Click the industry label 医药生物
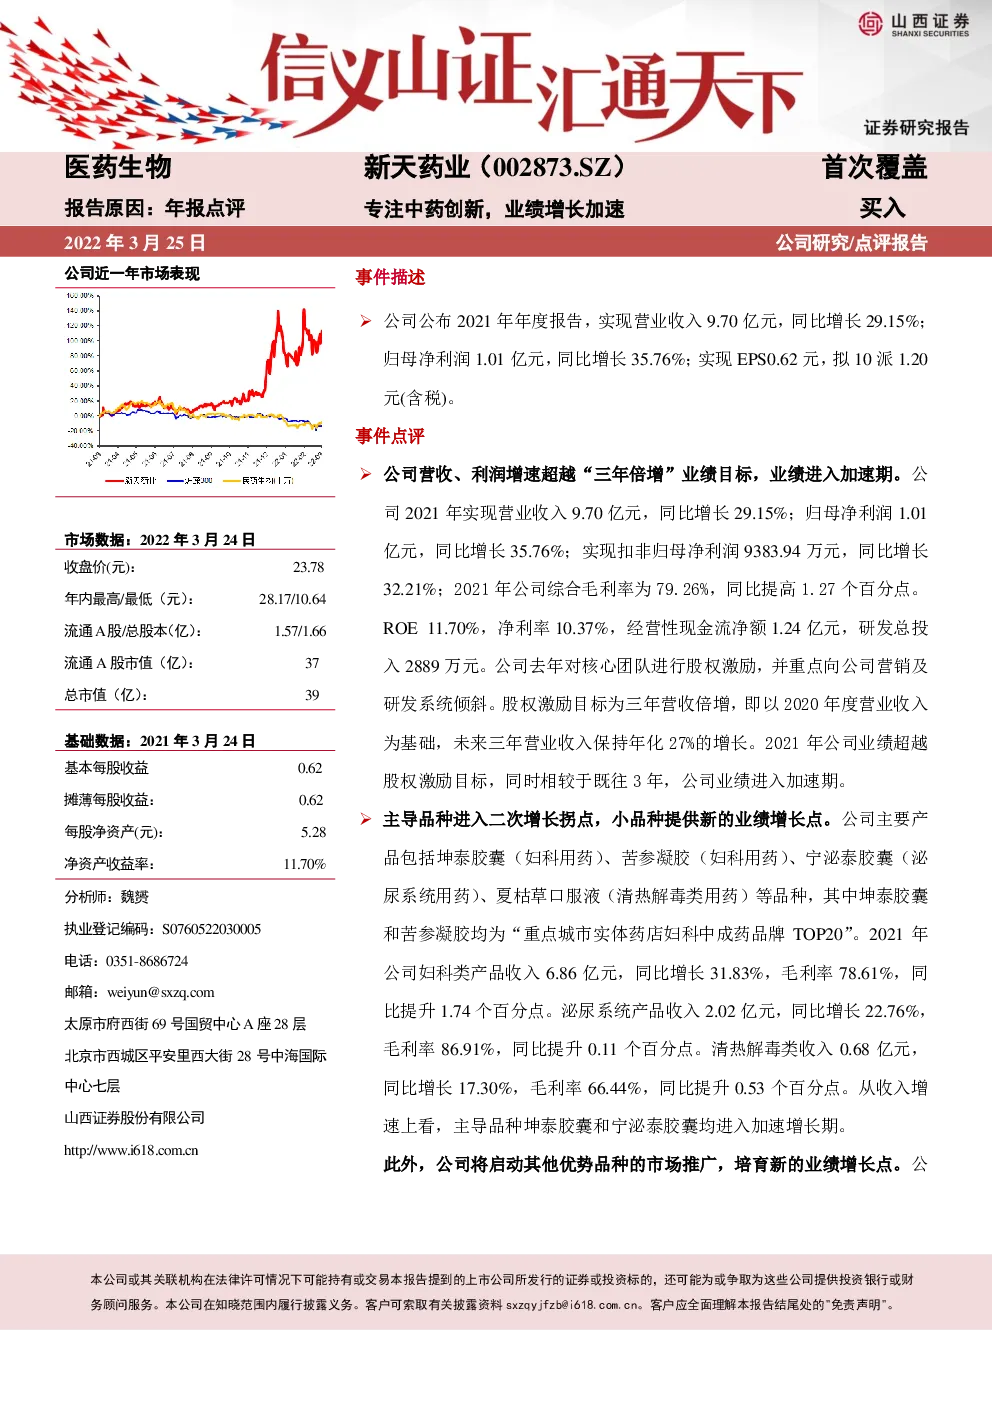Image resolution: width=992 pixels, height=1403 pixels. coord(118,167)
